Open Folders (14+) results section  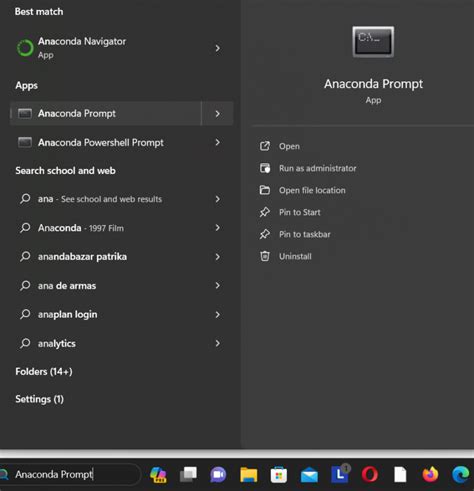click(x=44, y=371)
